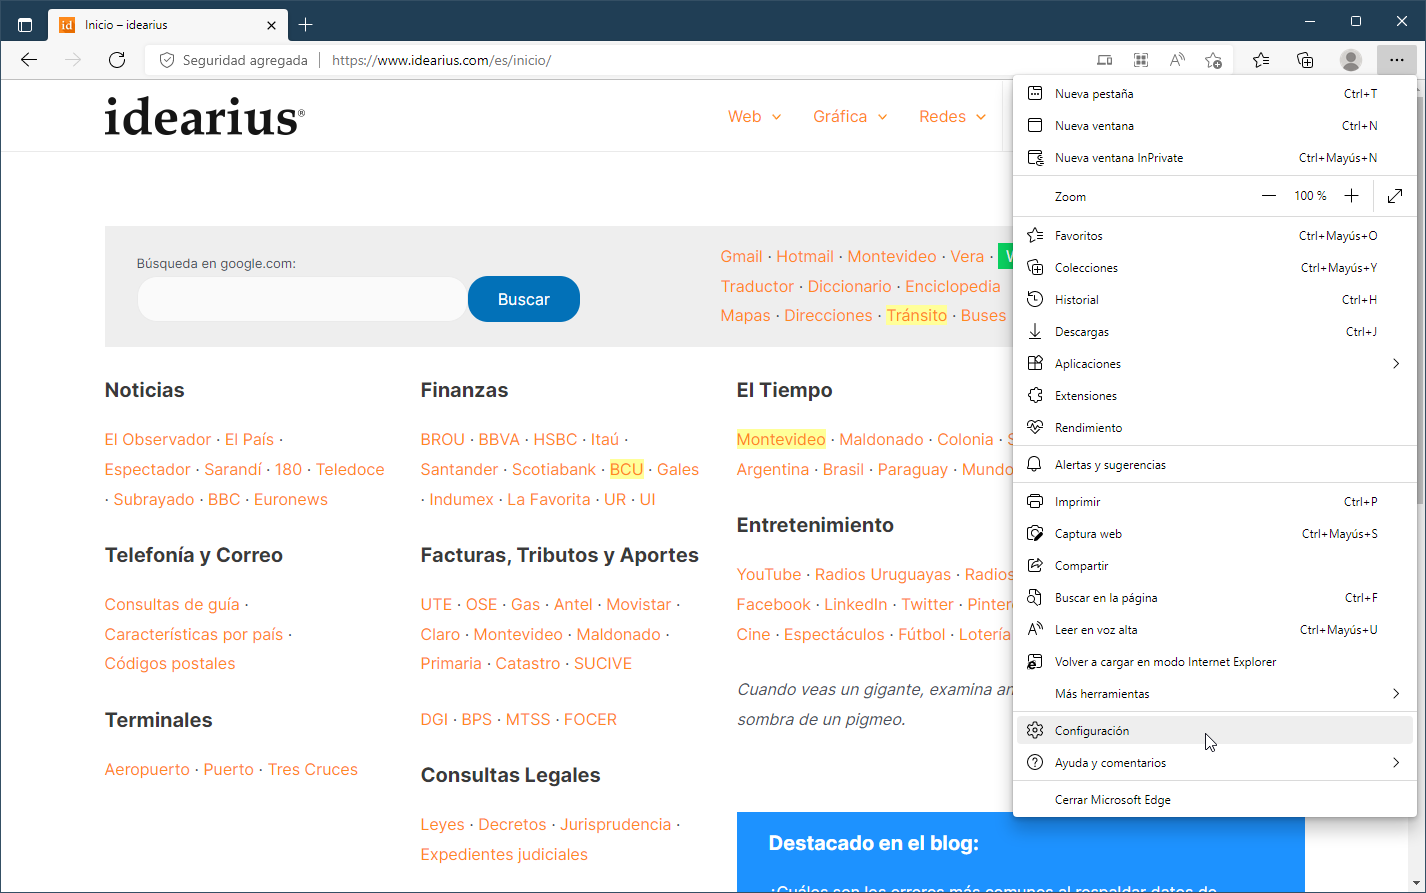Expand the Gráfica navigation dropdown
The image size is (1426, 893).
click(850, 117)
